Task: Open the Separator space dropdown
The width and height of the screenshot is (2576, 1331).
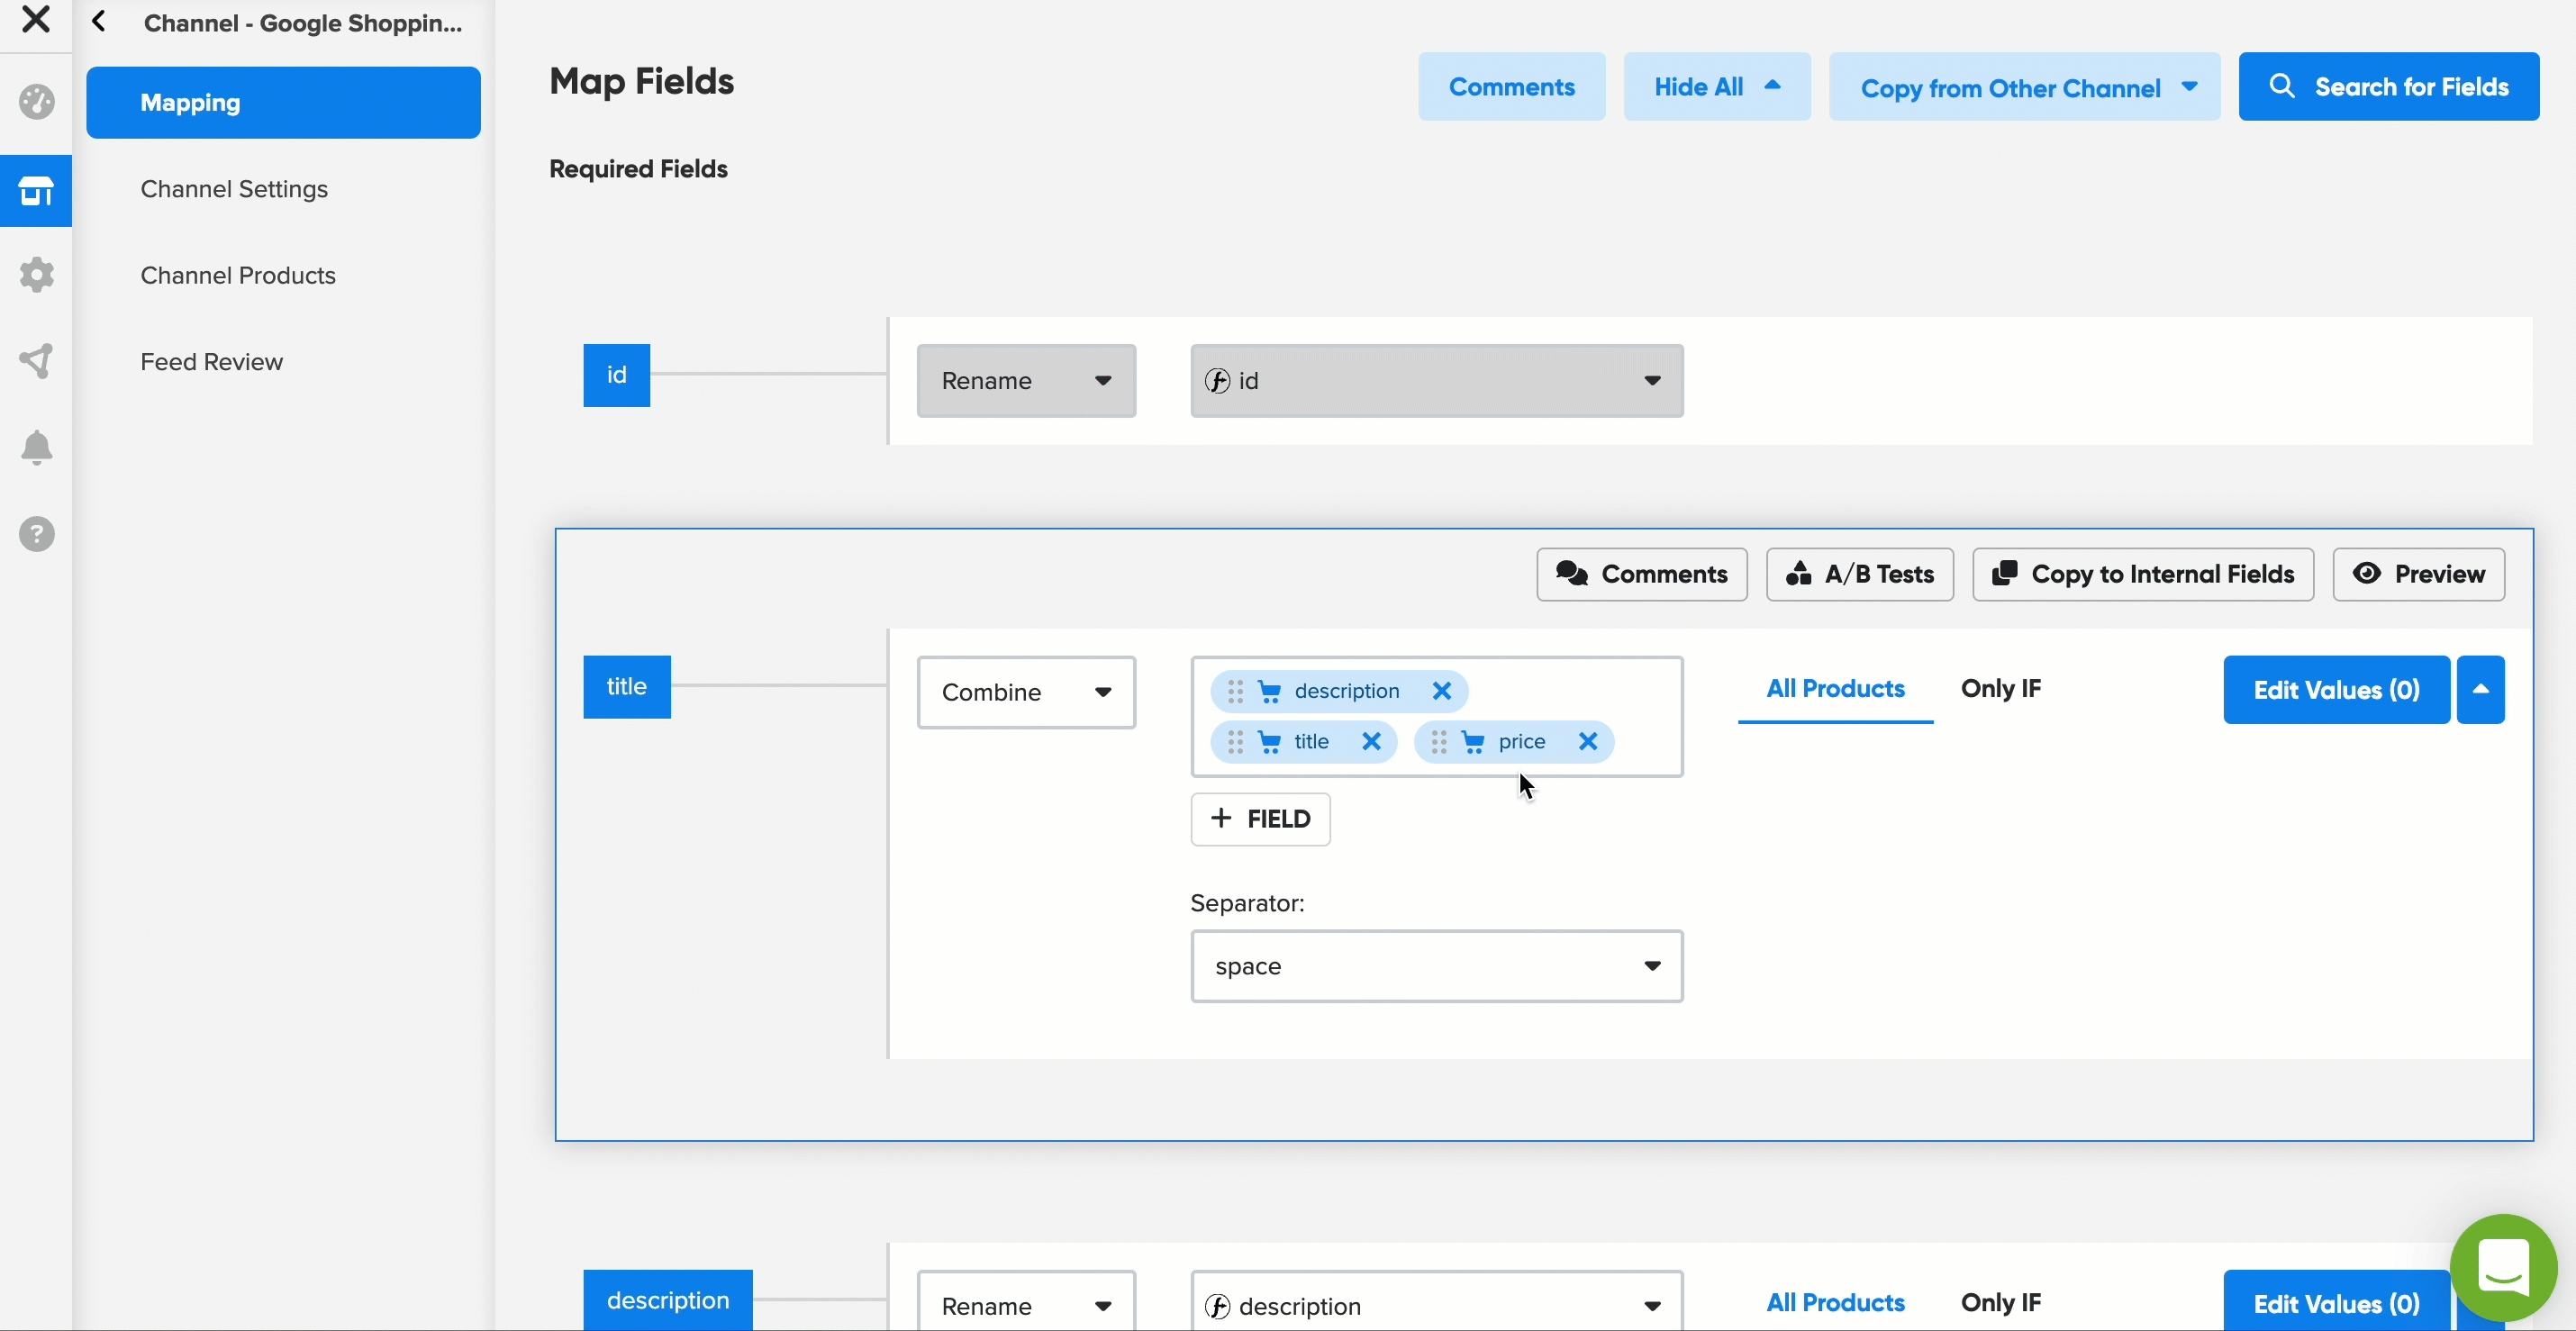Action: (1436, 966)
